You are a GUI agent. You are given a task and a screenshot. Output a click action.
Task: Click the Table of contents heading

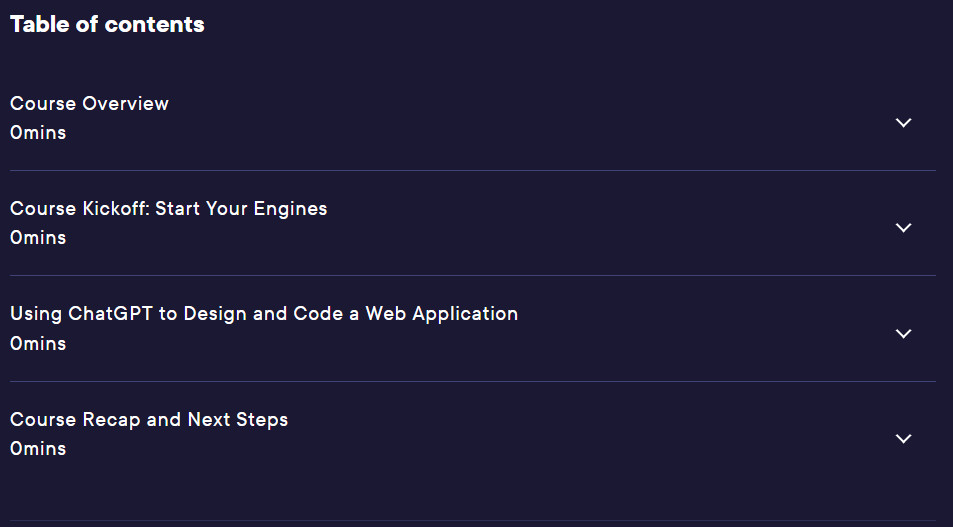pyautogui.click(x=107, y=24)
